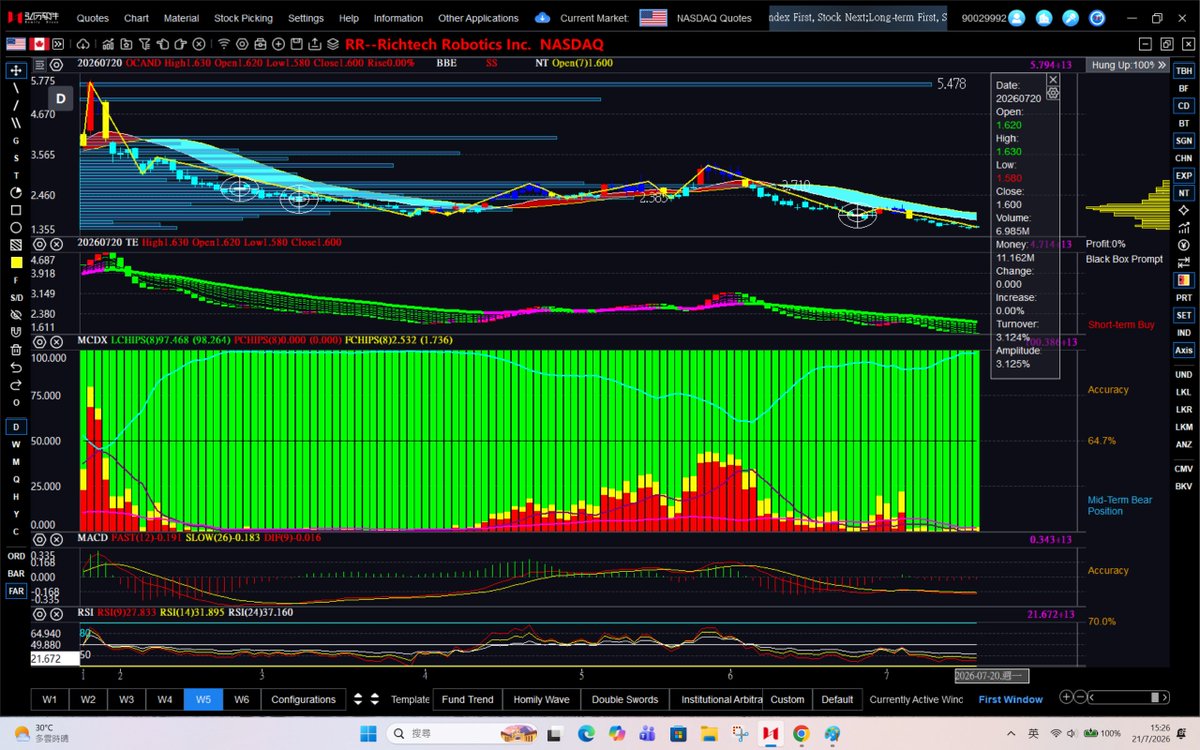The height and width of the screenshot is (750, 1200).
Task: Select the triple parallel lines tool
Action: [x=16, y=123]
